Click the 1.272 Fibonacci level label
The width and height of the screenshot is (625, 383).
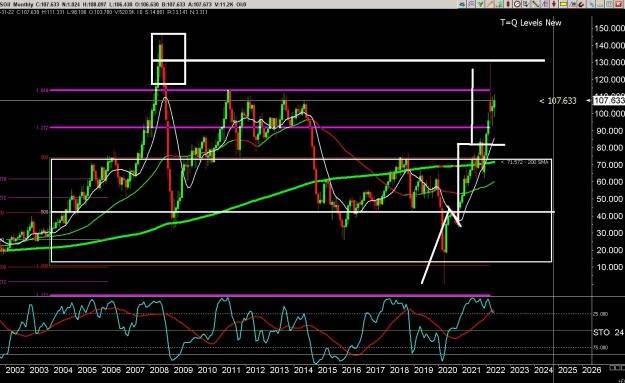tap(42, 128)
